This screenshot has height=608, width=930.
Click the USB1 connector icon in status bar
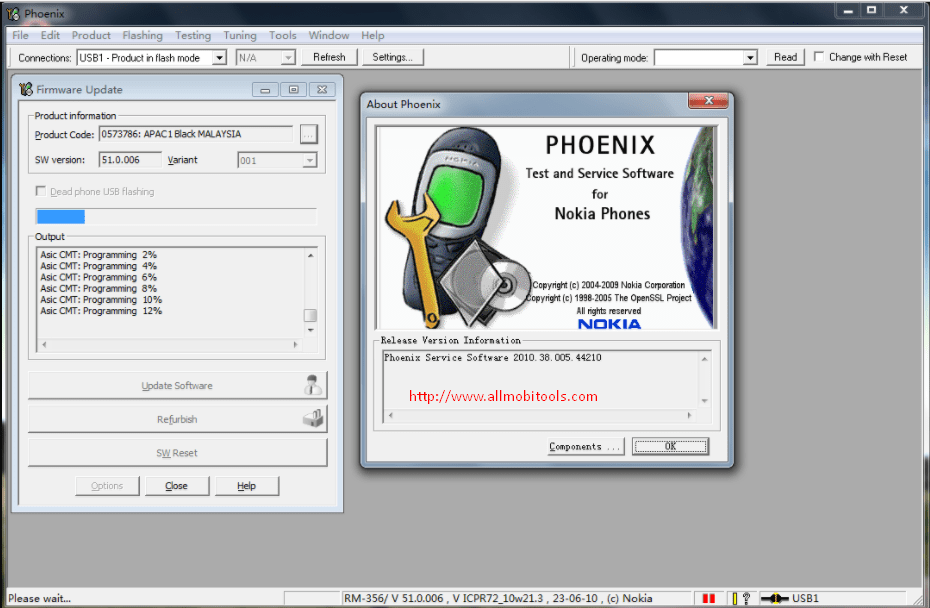pyautogui.click(x=774, y=598)
